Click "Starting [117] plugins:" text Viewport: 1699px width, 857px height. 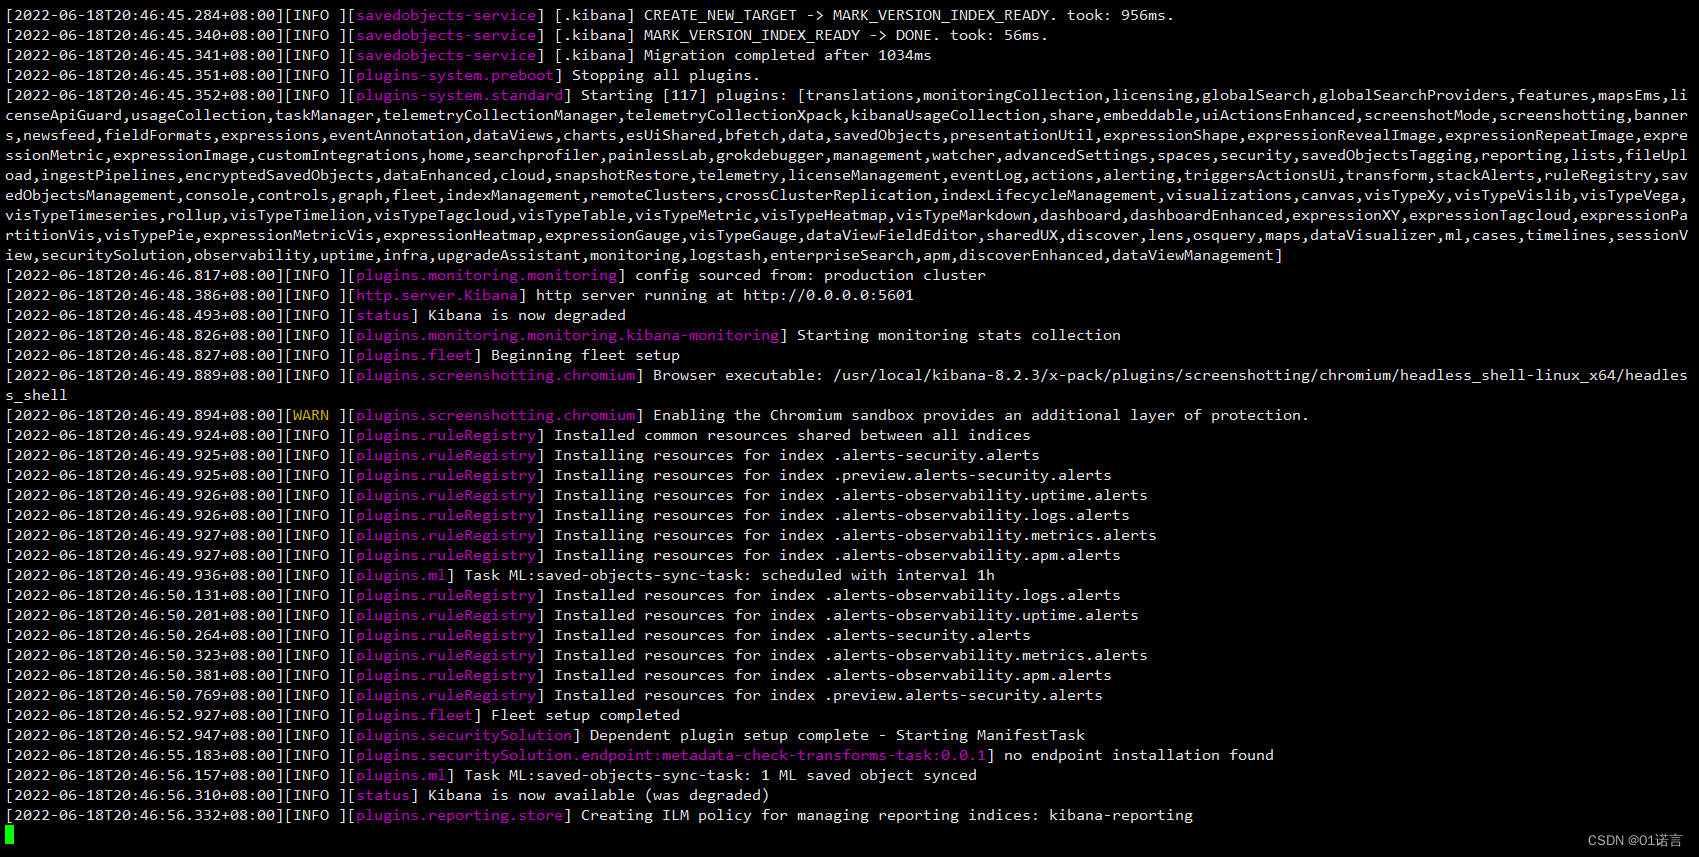[x=685, y=95]
